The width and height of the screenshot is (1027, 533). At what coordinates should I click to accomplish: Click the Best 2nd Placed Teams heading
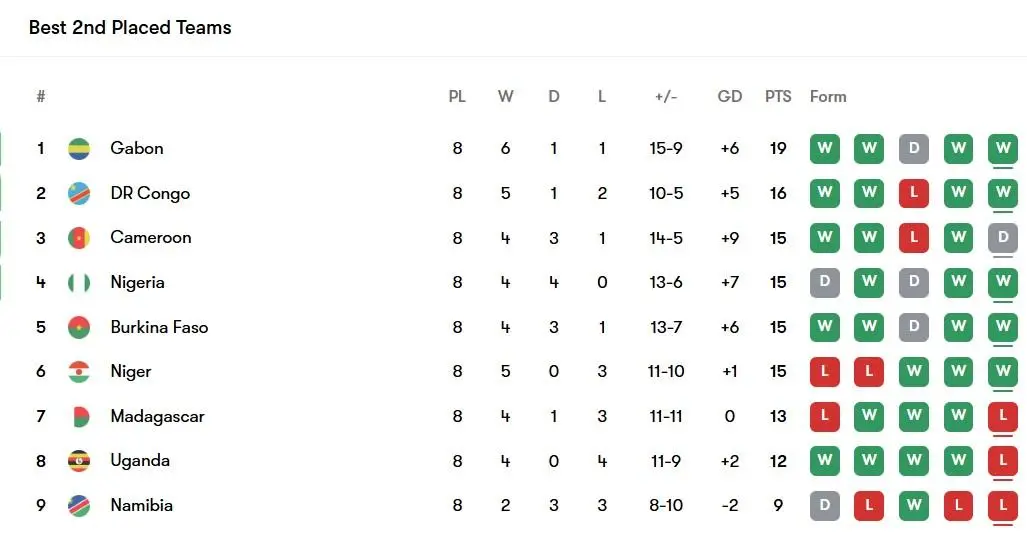point(130,28)
